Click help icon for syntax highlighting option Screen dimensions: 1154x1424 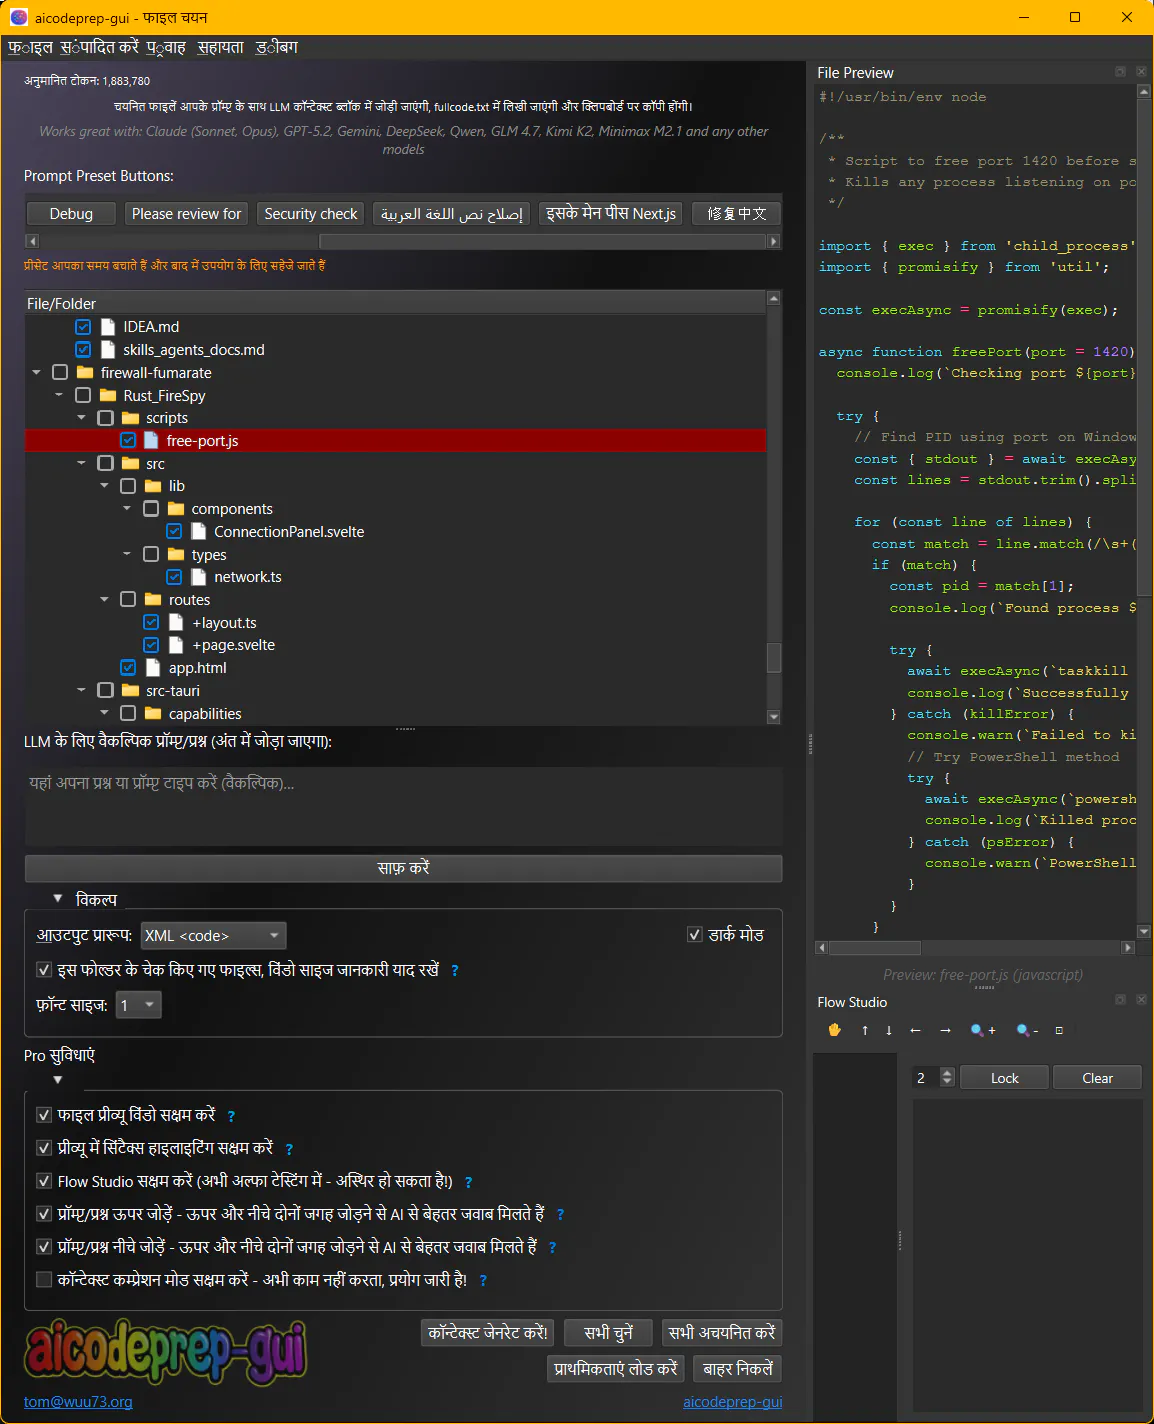289,1149
